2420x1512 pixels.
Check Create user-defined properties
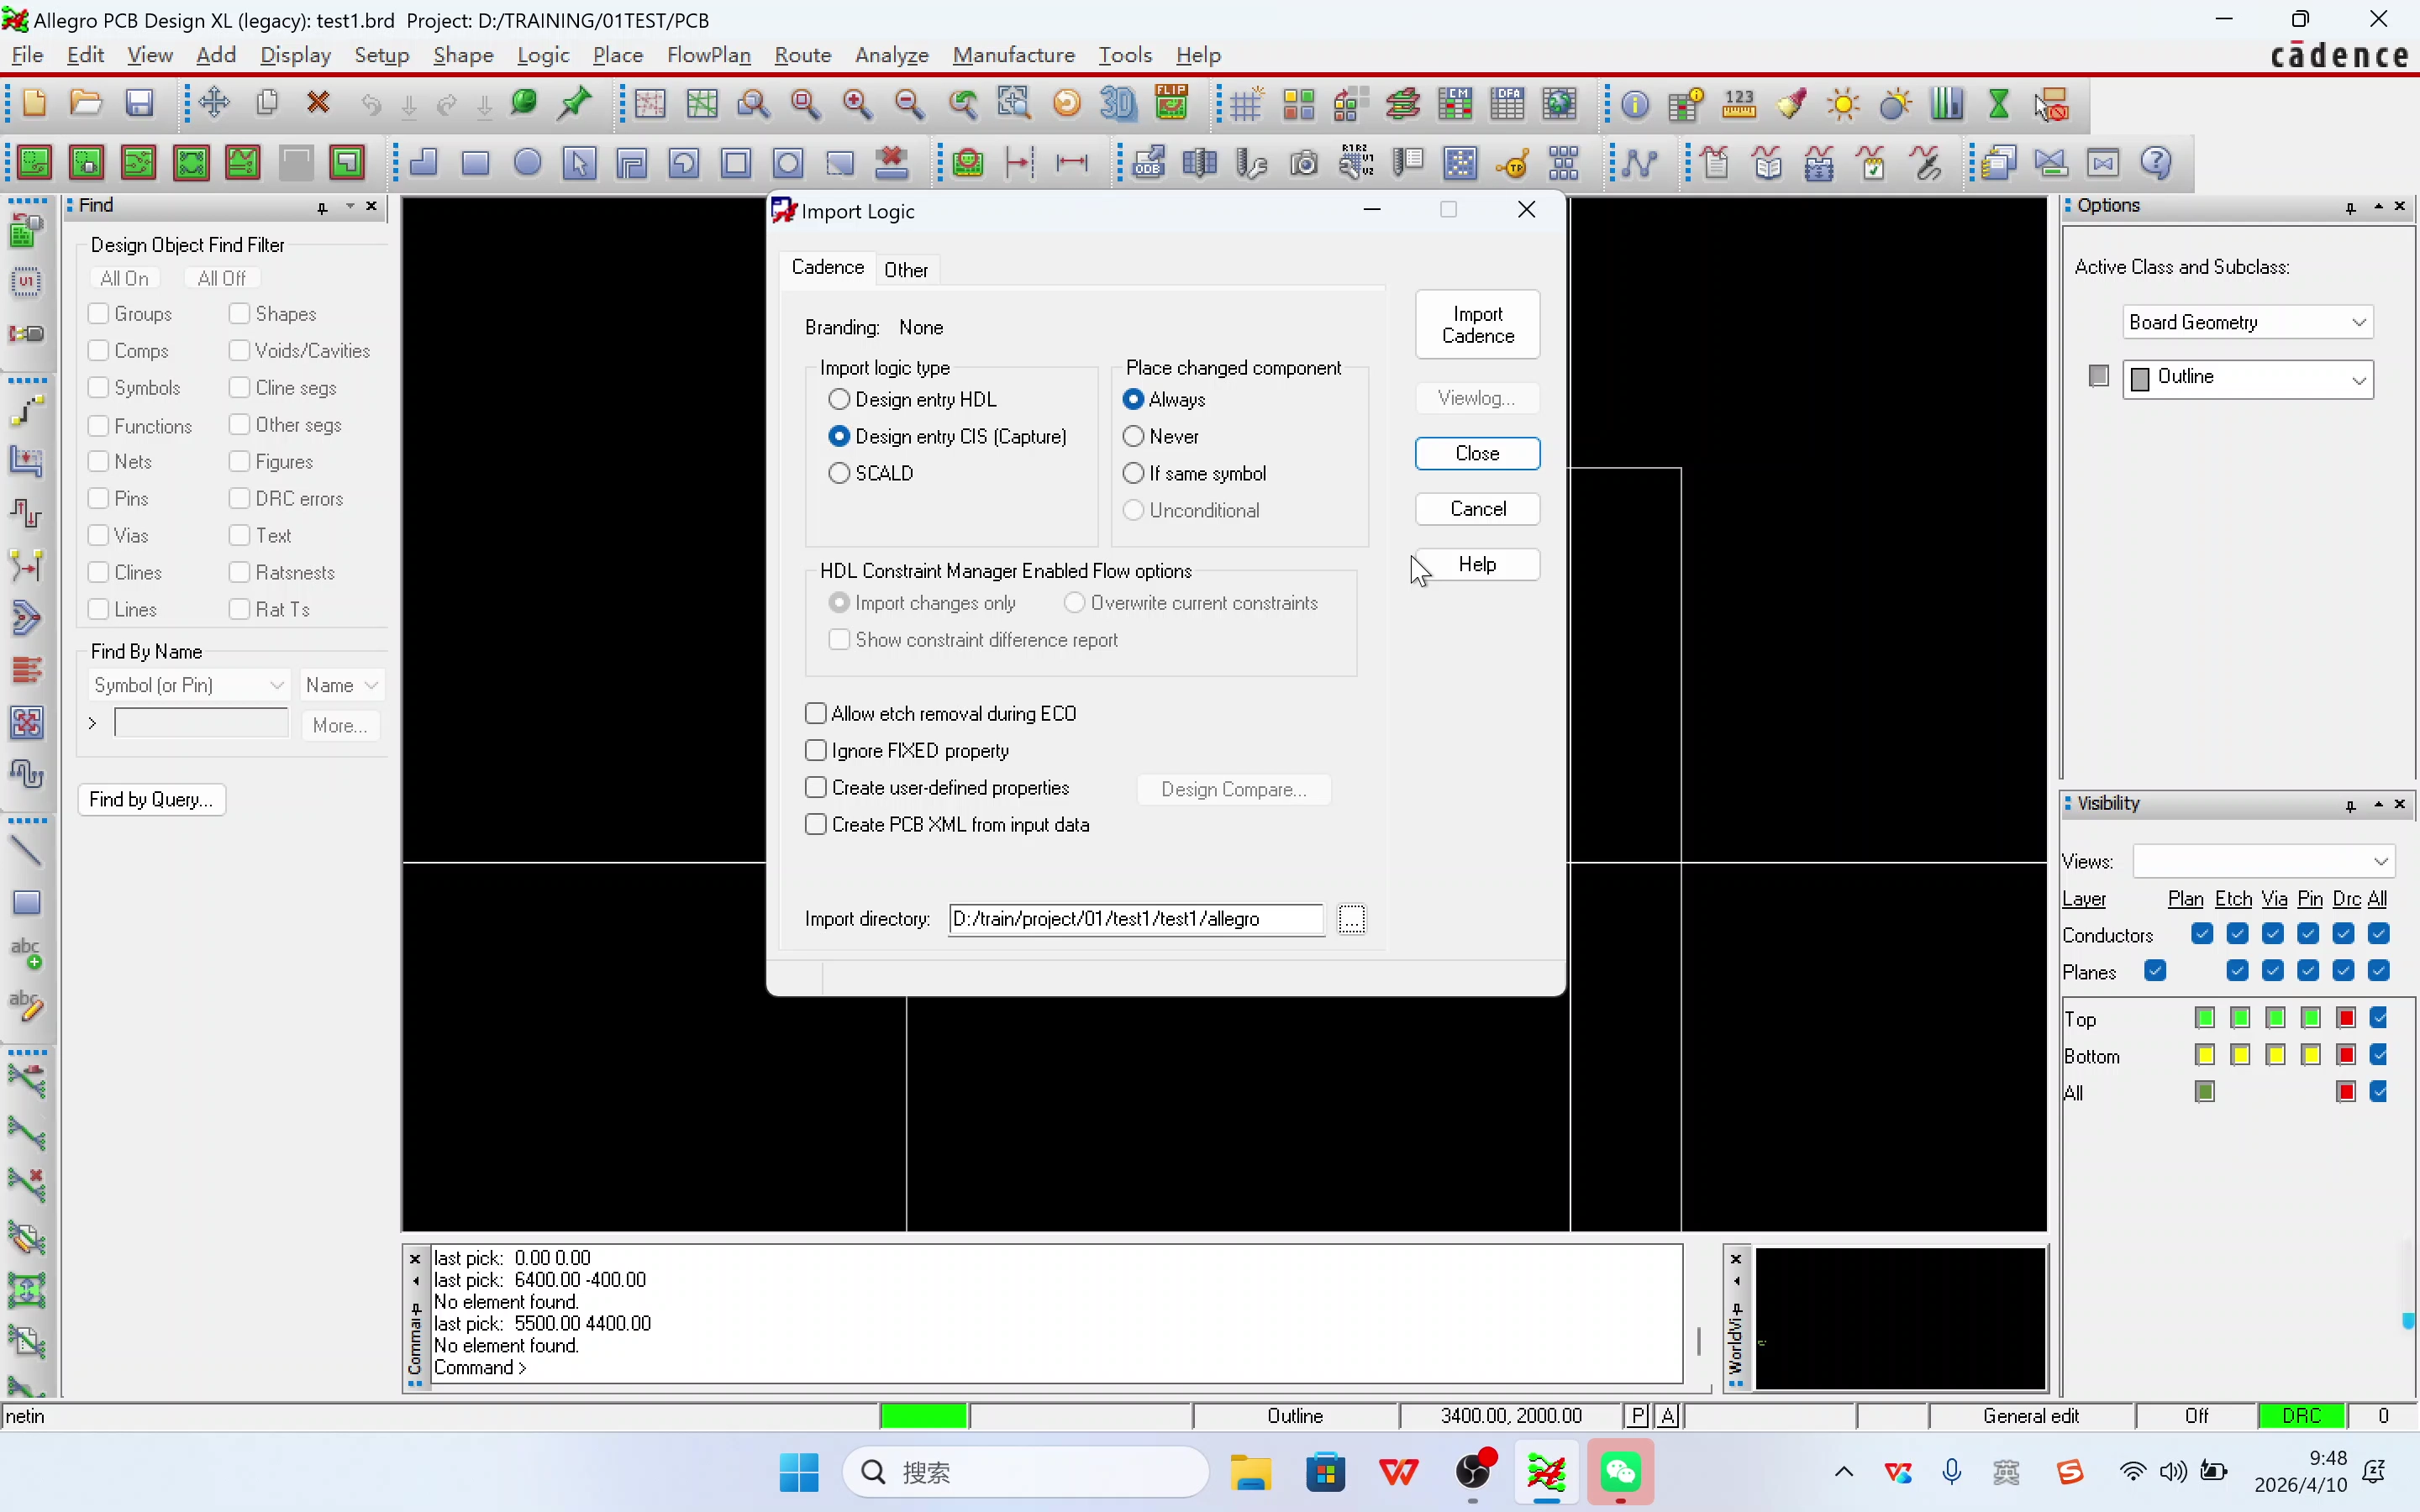point(816,787)
